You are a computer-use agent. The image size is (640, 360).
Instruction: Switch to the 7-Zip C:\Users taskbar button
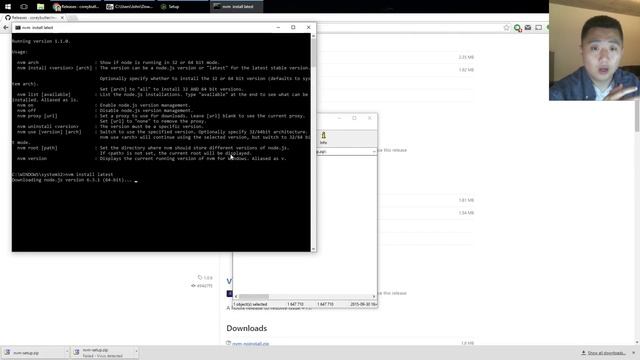[x=129, y=7]
